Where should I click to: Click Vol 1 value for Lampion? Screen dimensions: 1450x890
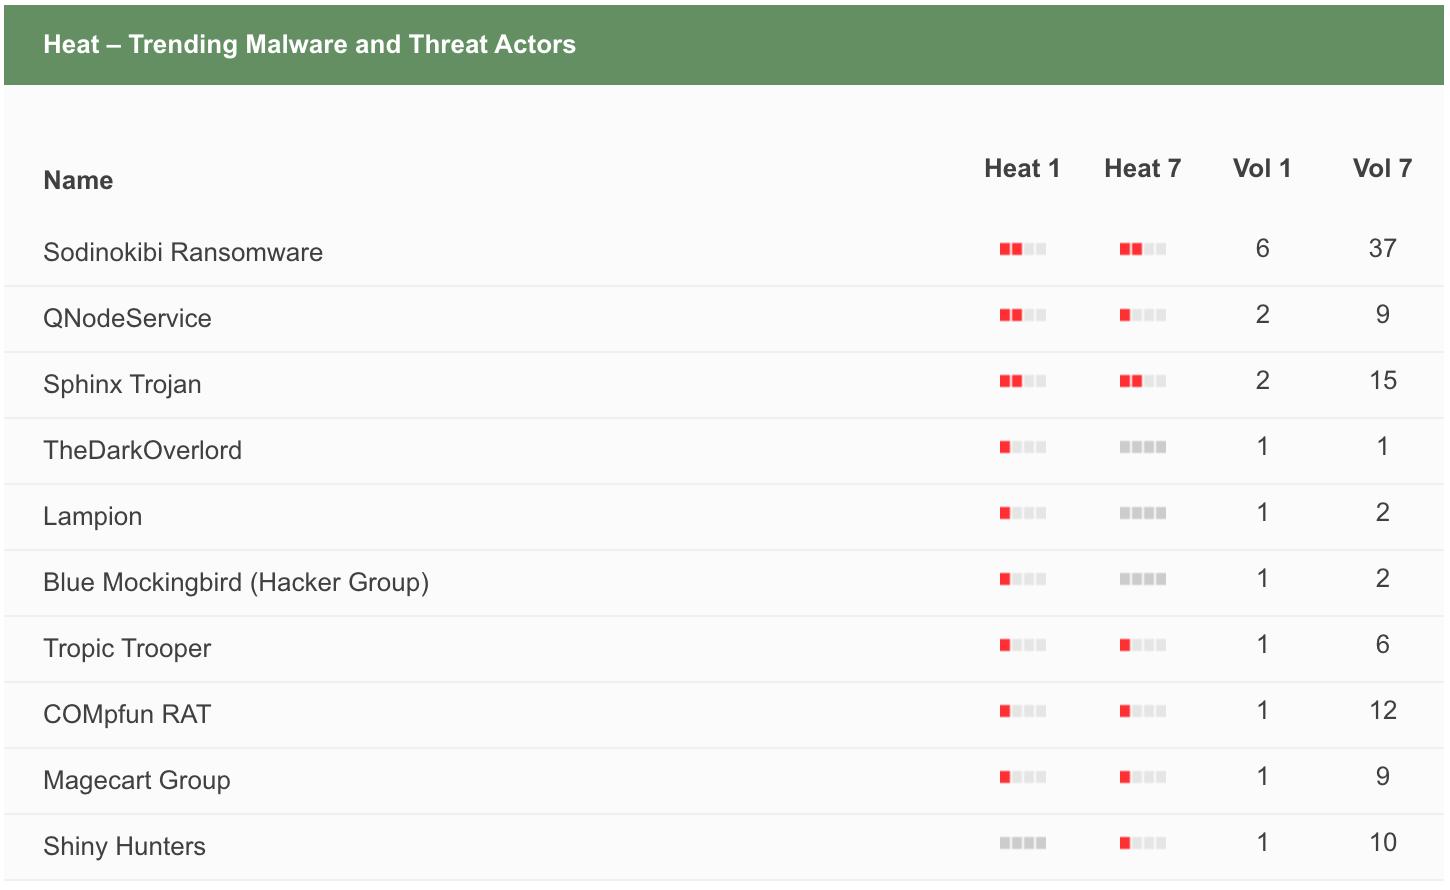tap(1262, 512)
